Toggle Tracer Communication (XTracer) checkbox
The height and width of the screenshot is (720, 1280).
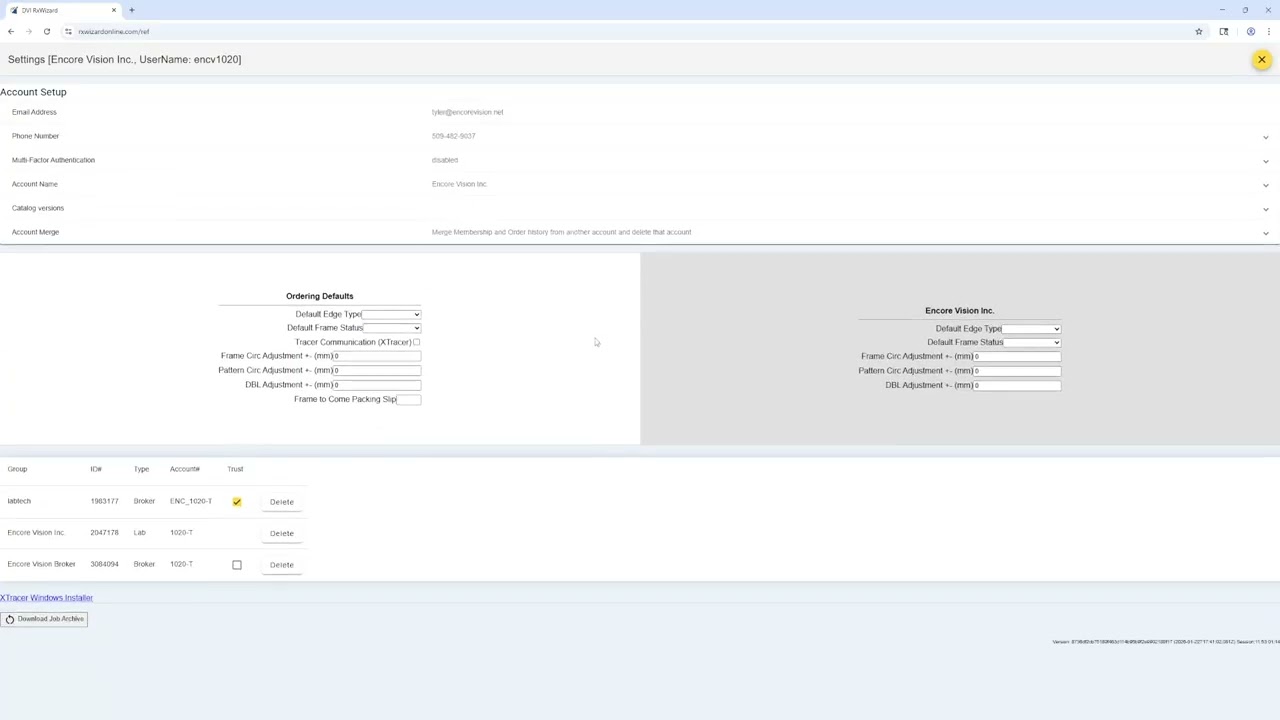pyautogui.click(x=416, y=342)
